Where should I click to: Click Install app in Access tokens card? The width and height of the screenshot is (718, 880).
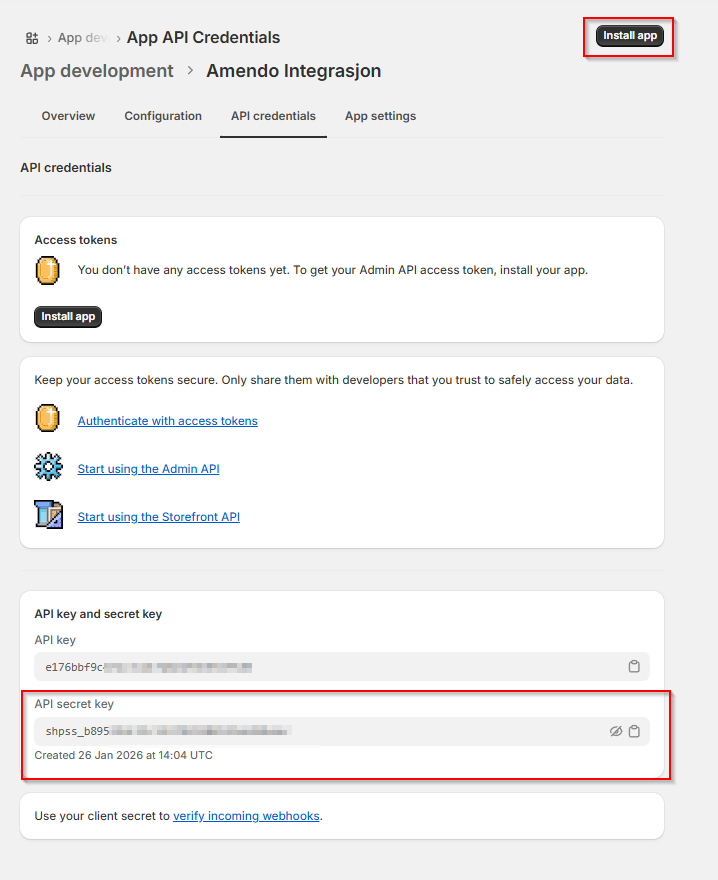click(x=68, y=316)
